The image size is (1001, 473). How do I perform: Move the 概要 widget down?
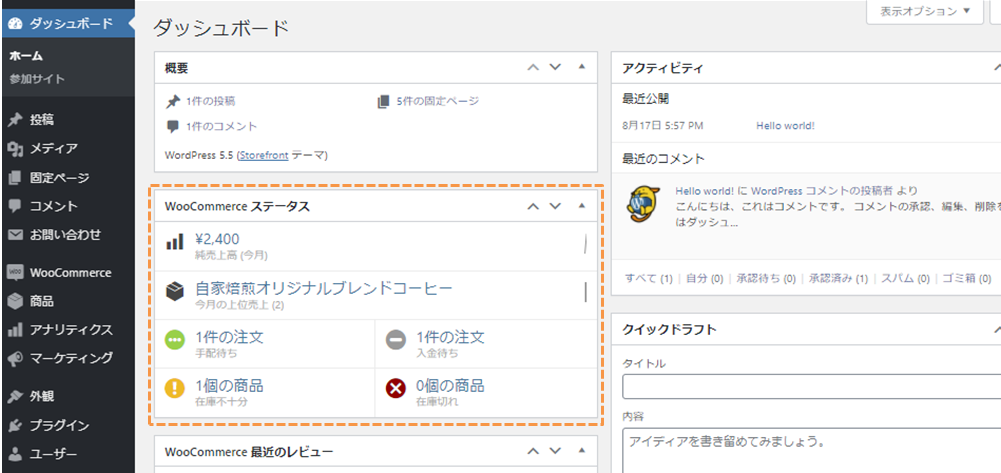point(555,67)
